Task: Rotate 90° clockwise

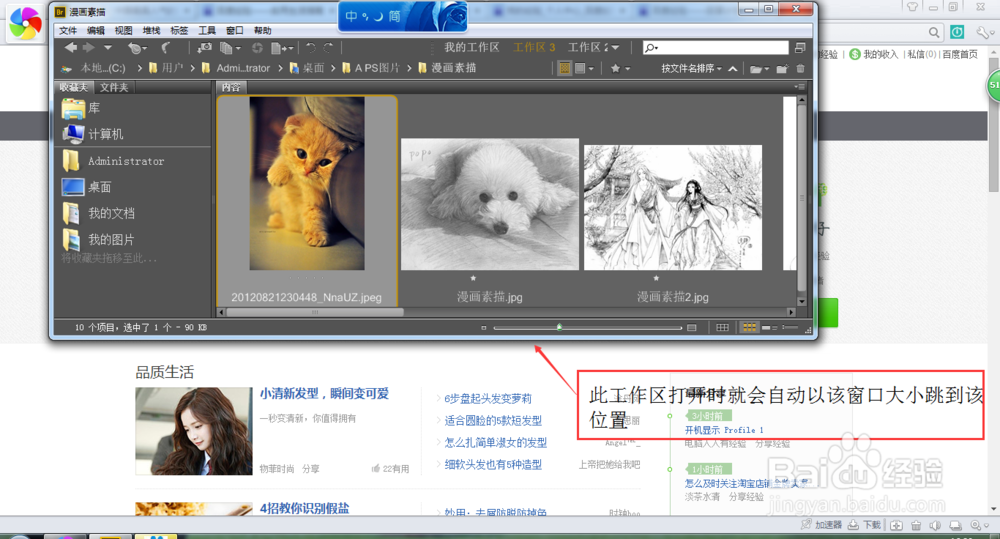Action: coord(328,48)
